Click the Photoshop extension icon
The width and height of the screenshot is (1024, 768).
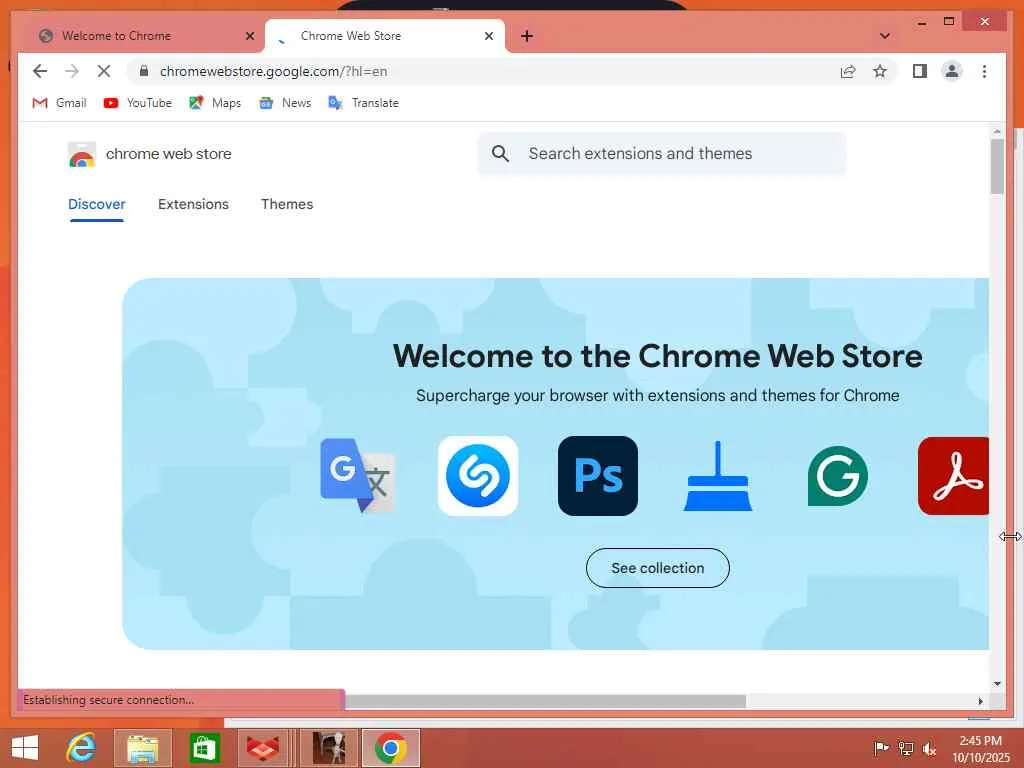pyautogui.click(x=598, y=475)
